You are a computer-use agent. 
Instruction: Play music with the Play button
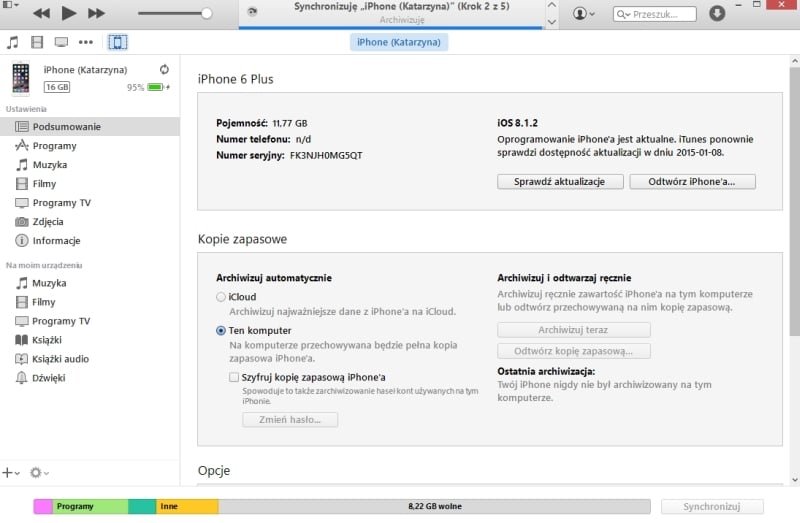tap(68, 13)
